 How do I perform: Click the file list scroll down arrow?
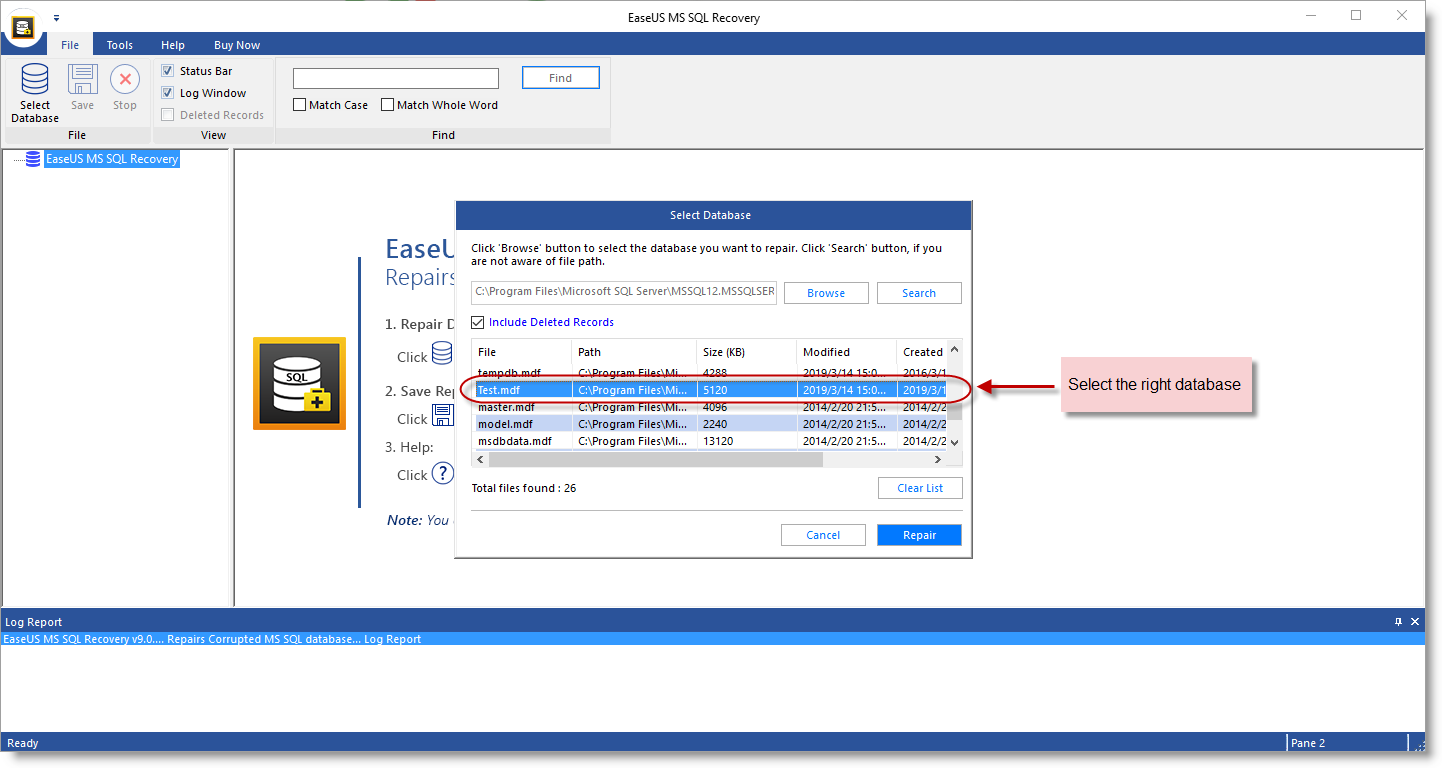[x=954, y=441]
